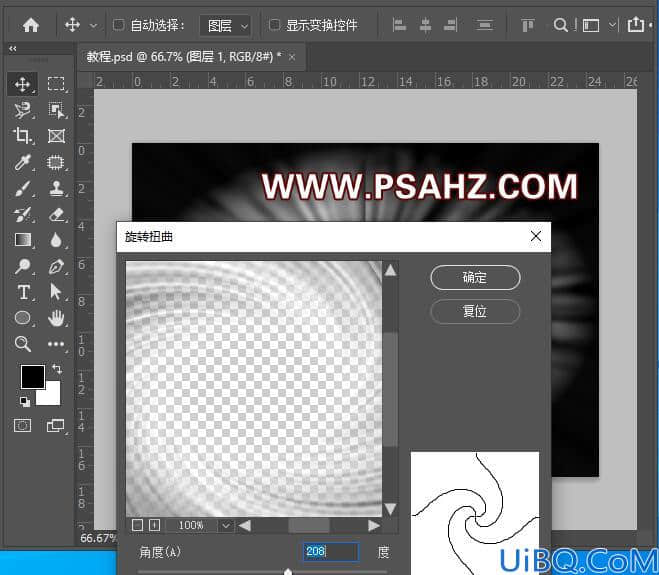This screenshot has width=659, height=575.
Task: Enable the 自动选择 checkbox
Action: [x=119, y=25]
